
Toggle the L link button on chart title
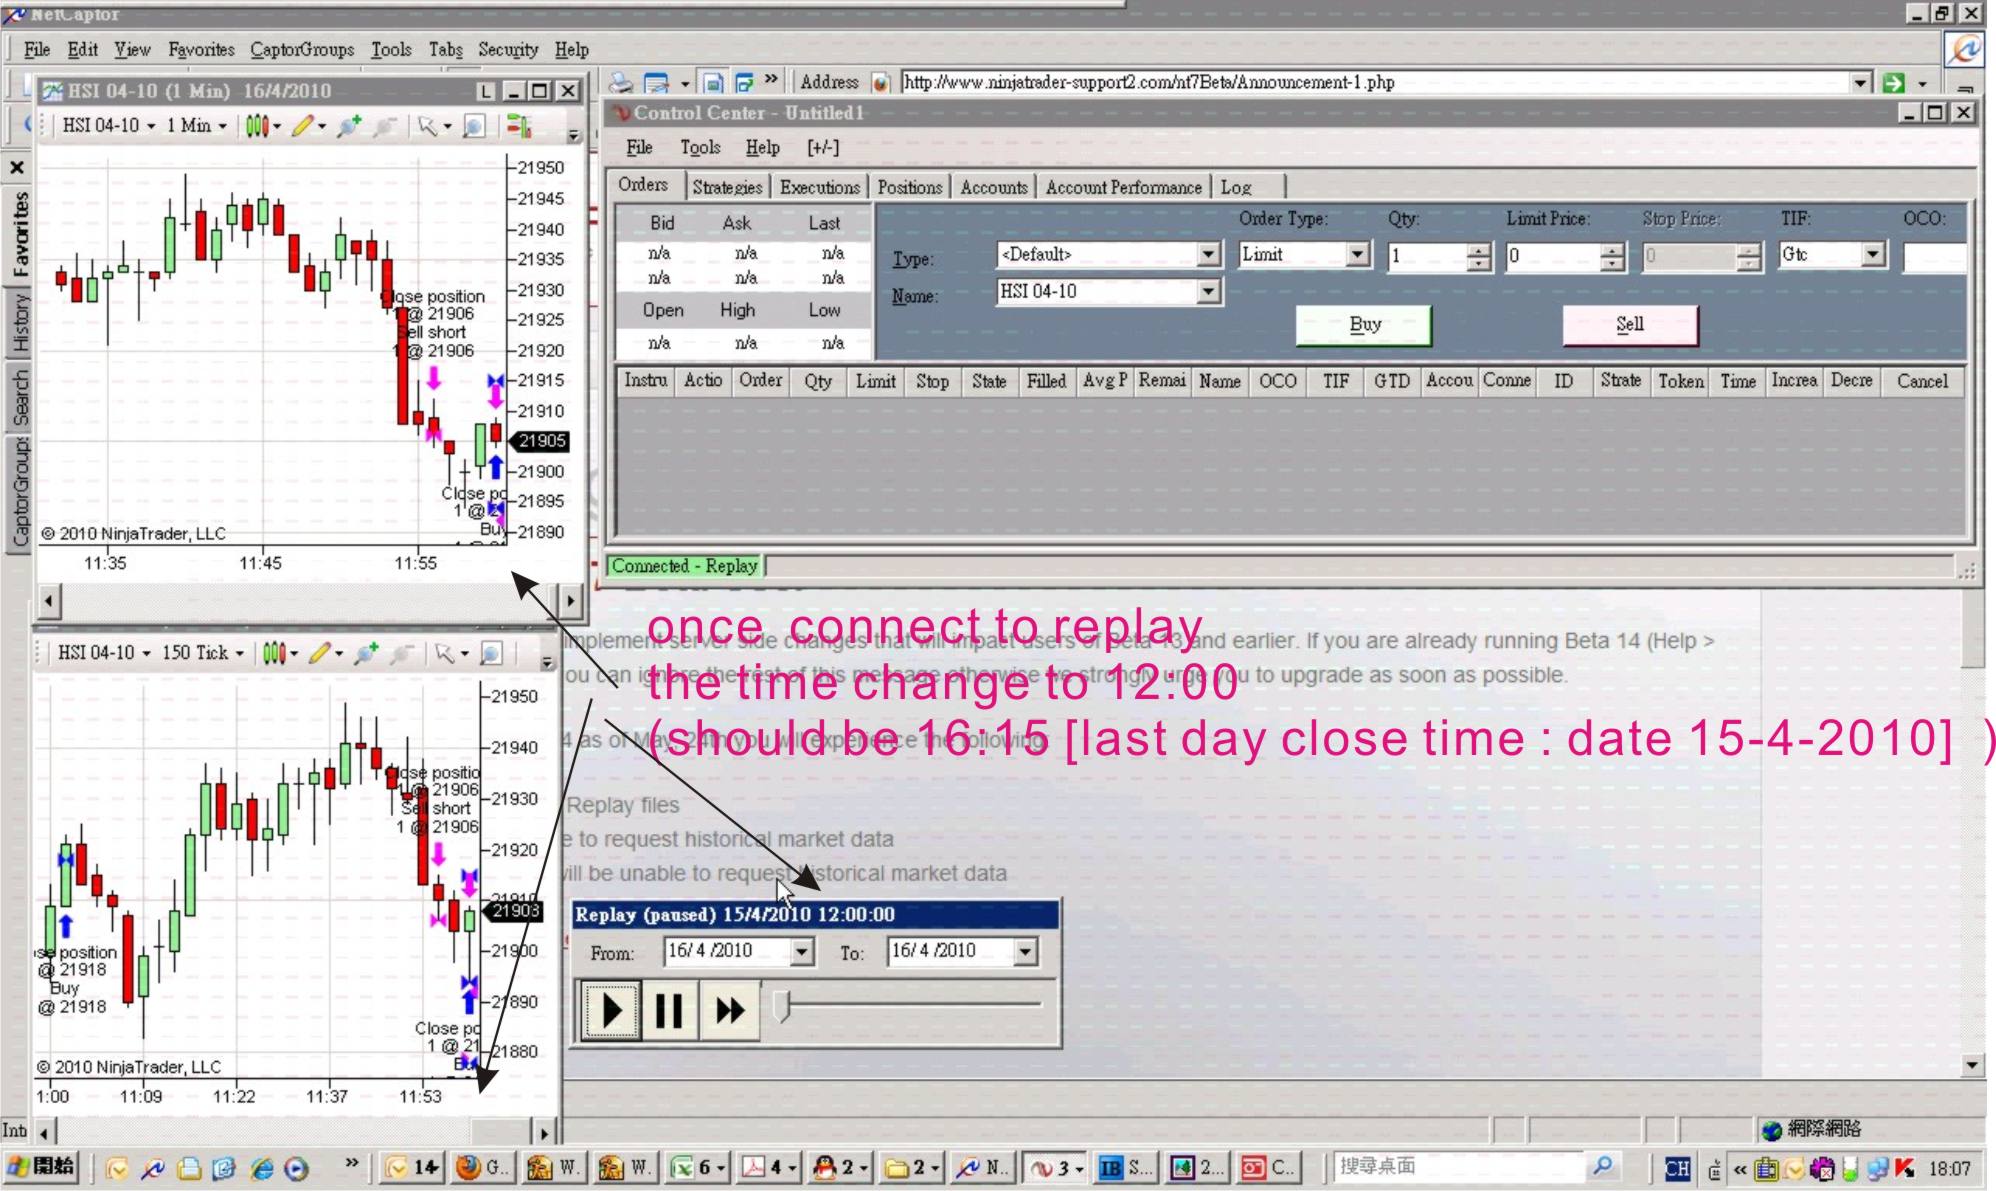pyautogui.click(x=485, y=91)
